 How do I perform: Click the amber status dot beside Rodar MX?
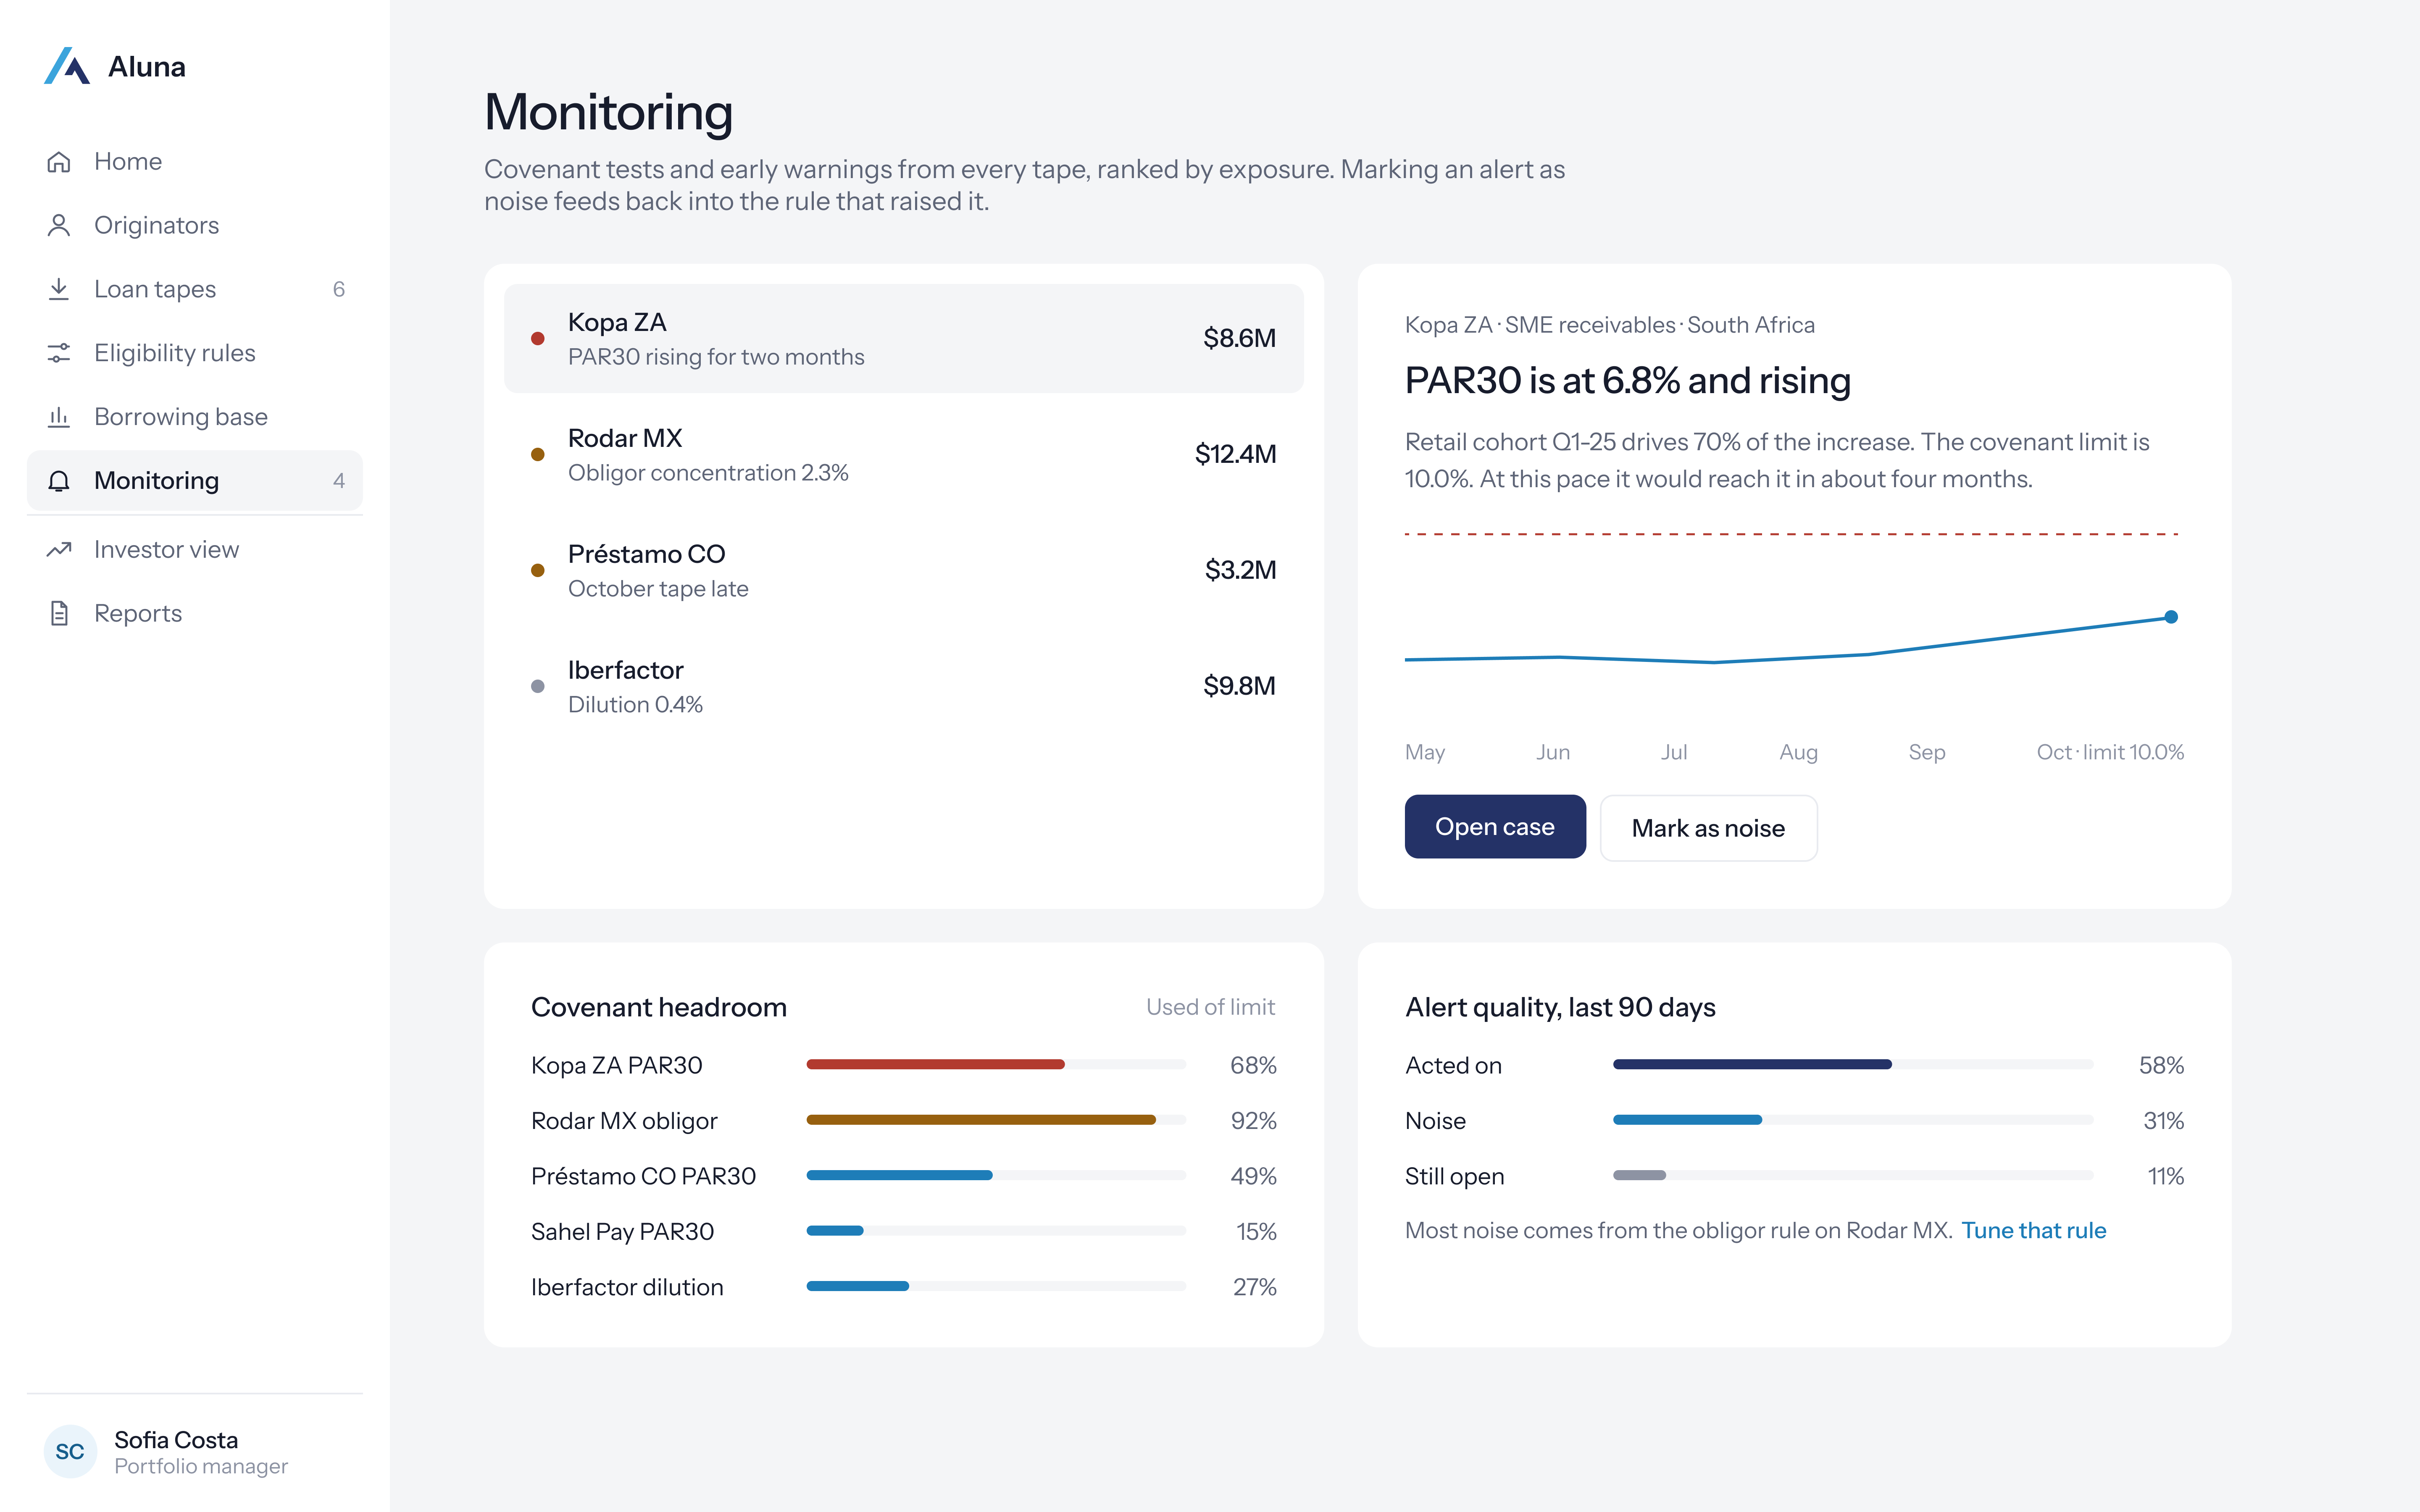[538, 454]
